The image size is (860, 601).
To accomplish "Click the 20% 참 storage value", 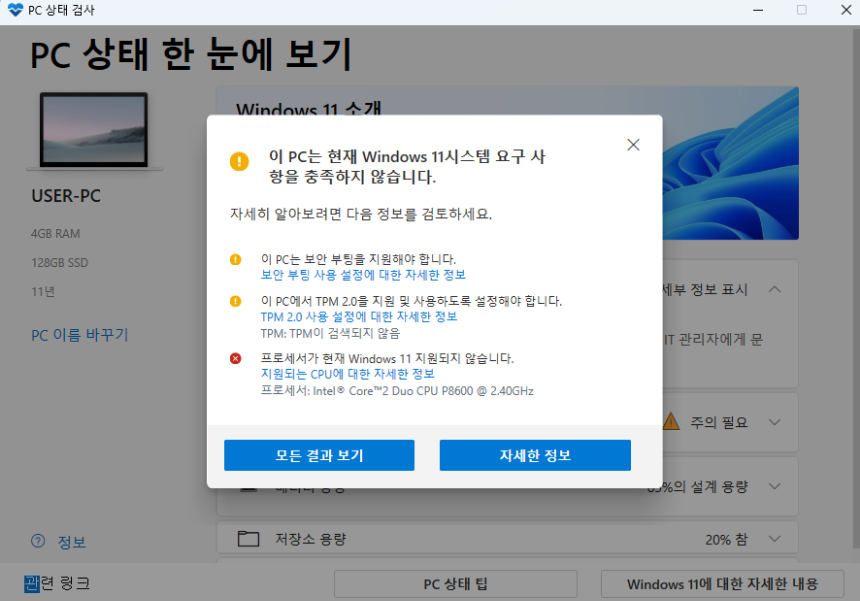I will pos(726,540).
